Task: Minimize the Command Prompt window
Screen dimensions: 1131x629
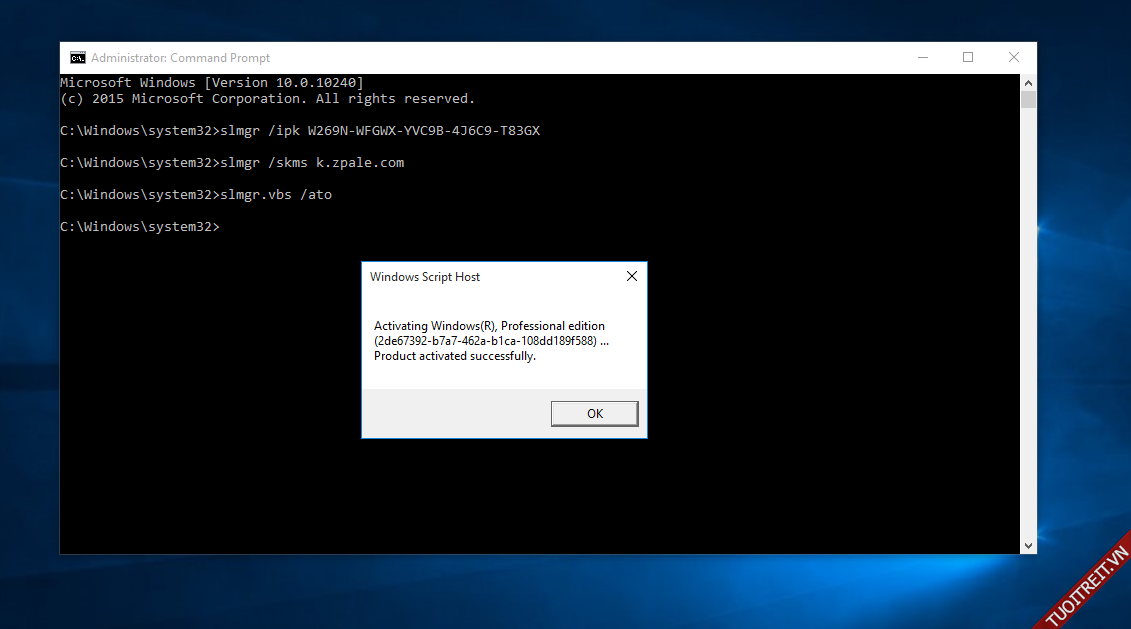Action: [x=922, y=58]
